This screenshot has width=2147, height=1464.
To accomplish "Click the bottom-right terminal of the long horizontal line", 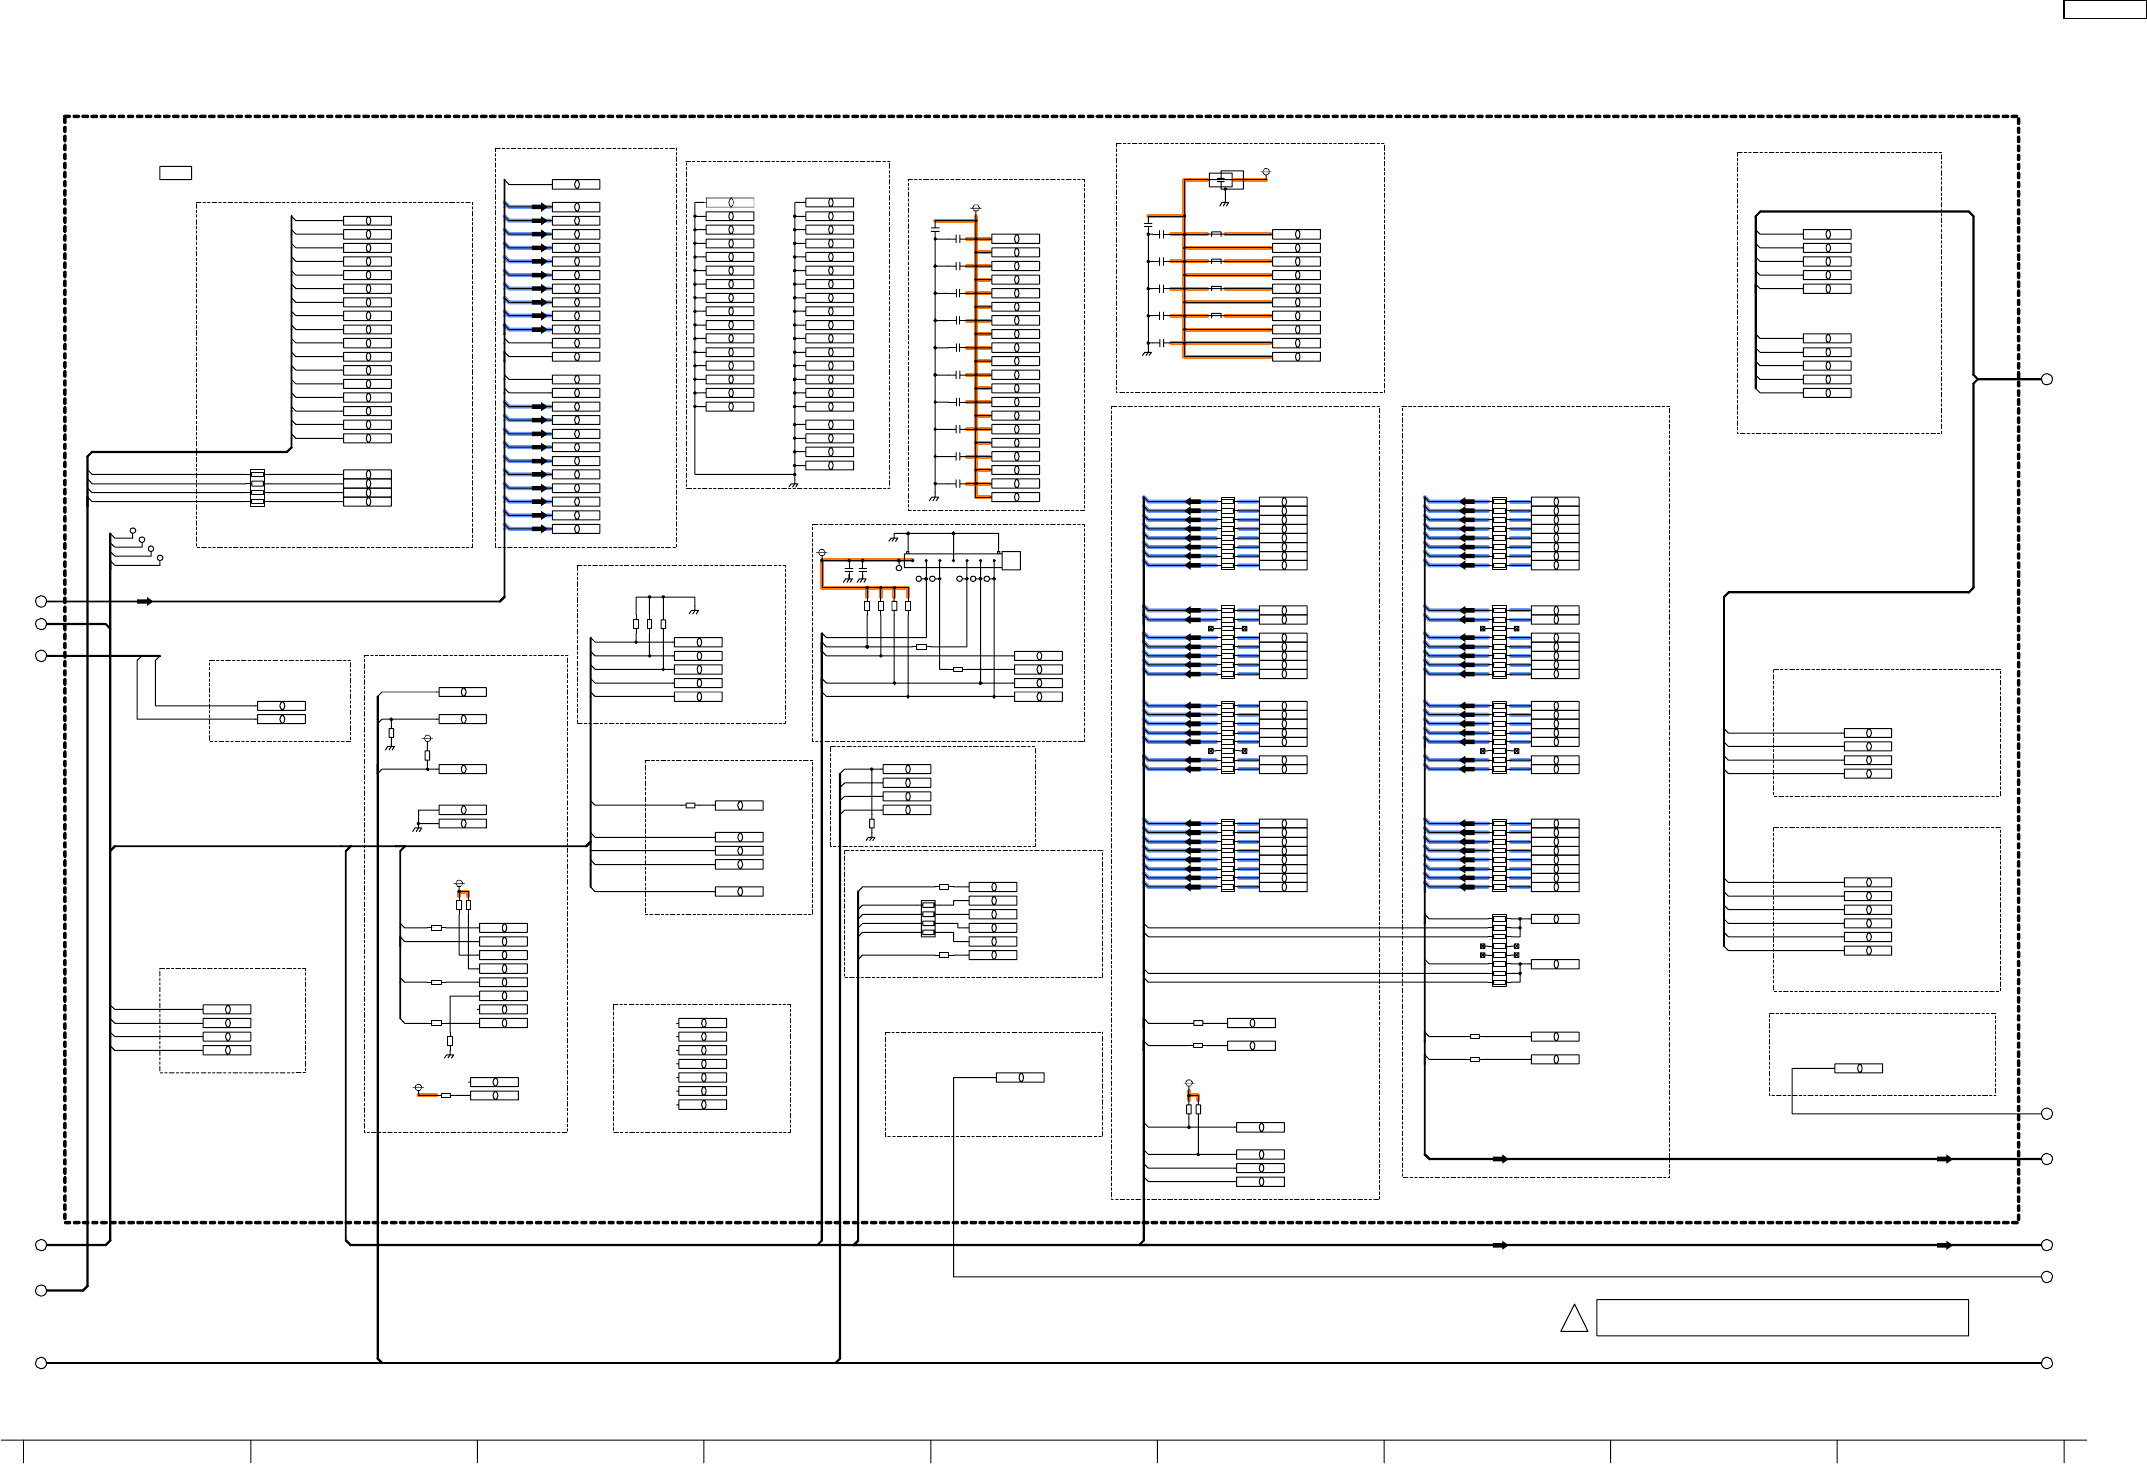I will (2047, 1363).
